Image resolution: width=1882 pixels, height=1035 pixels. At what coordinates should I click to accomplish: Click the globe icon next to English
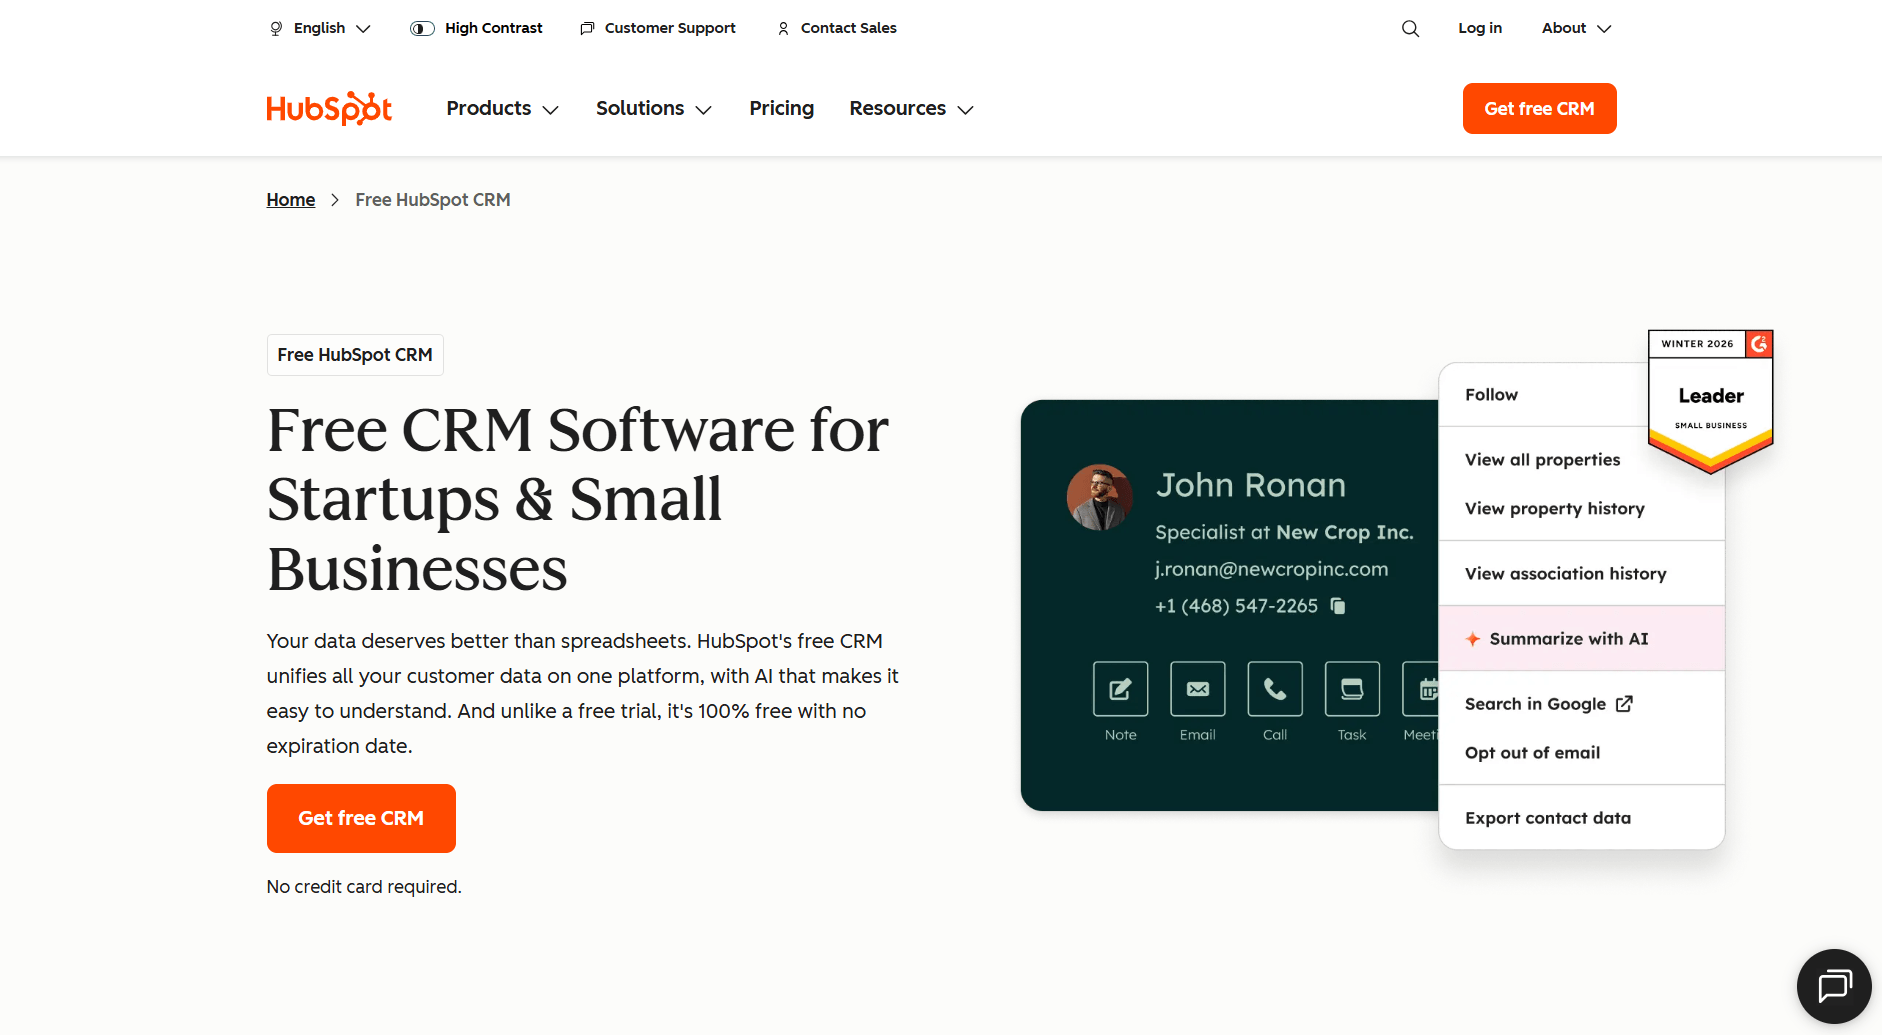point(276,29)
